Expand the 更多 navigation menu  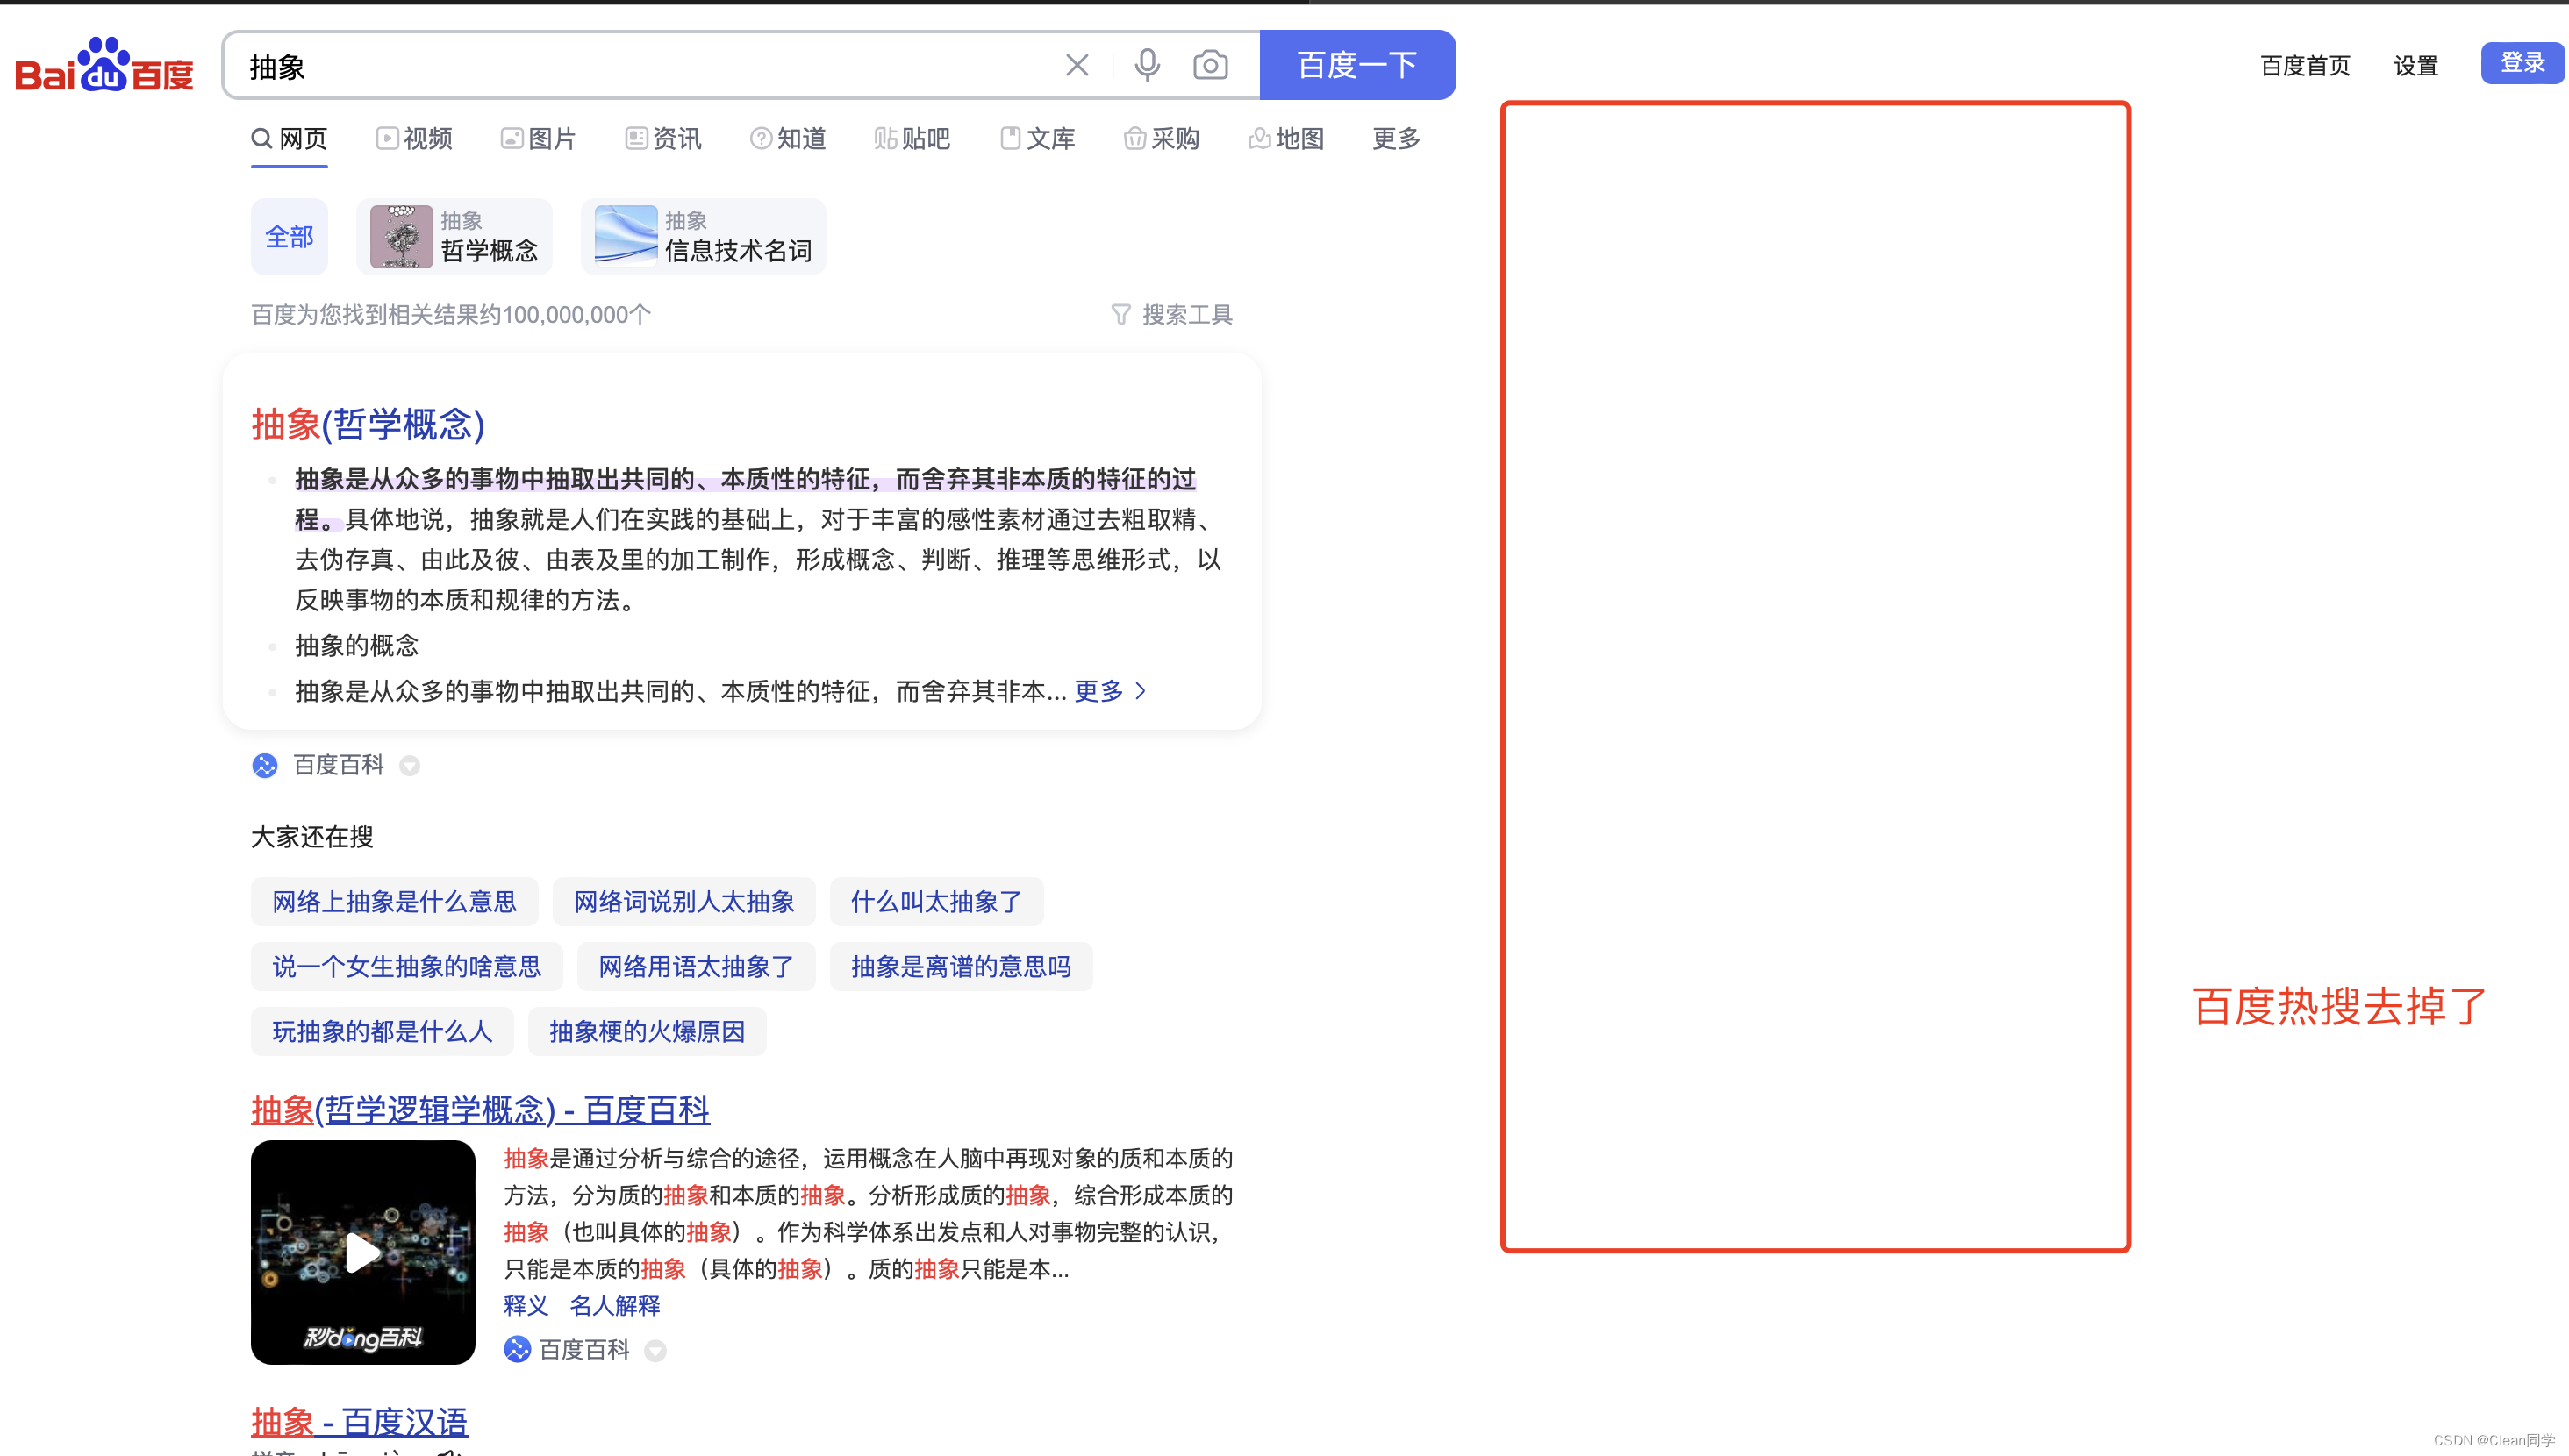(x=1395, y=139)
